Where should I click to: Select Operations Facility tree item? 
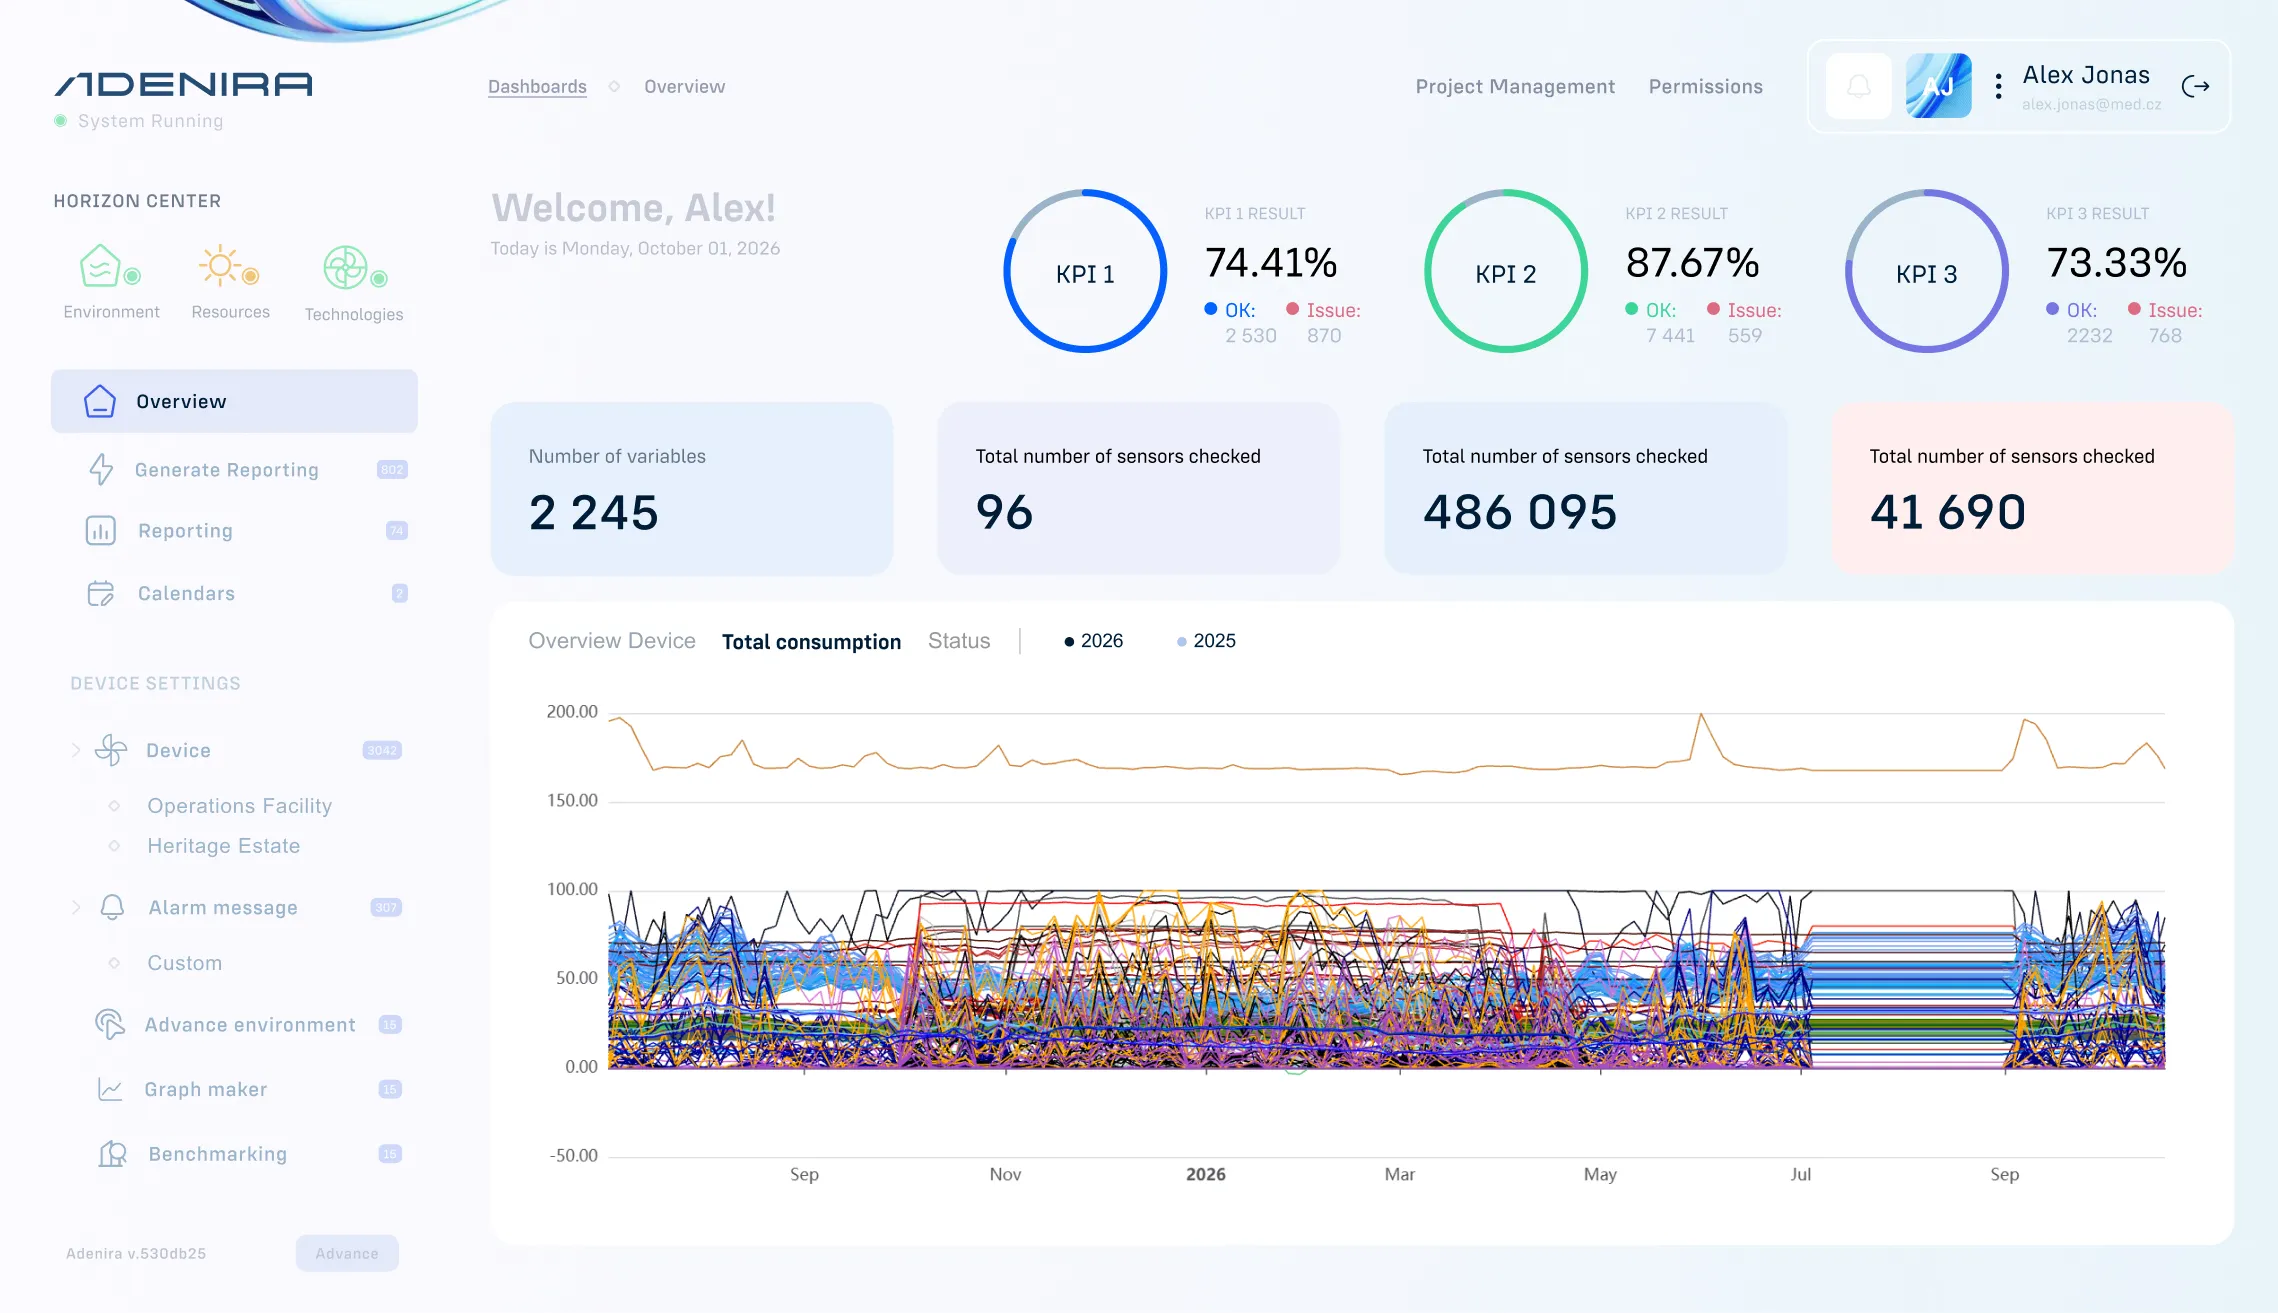[239, 806]
